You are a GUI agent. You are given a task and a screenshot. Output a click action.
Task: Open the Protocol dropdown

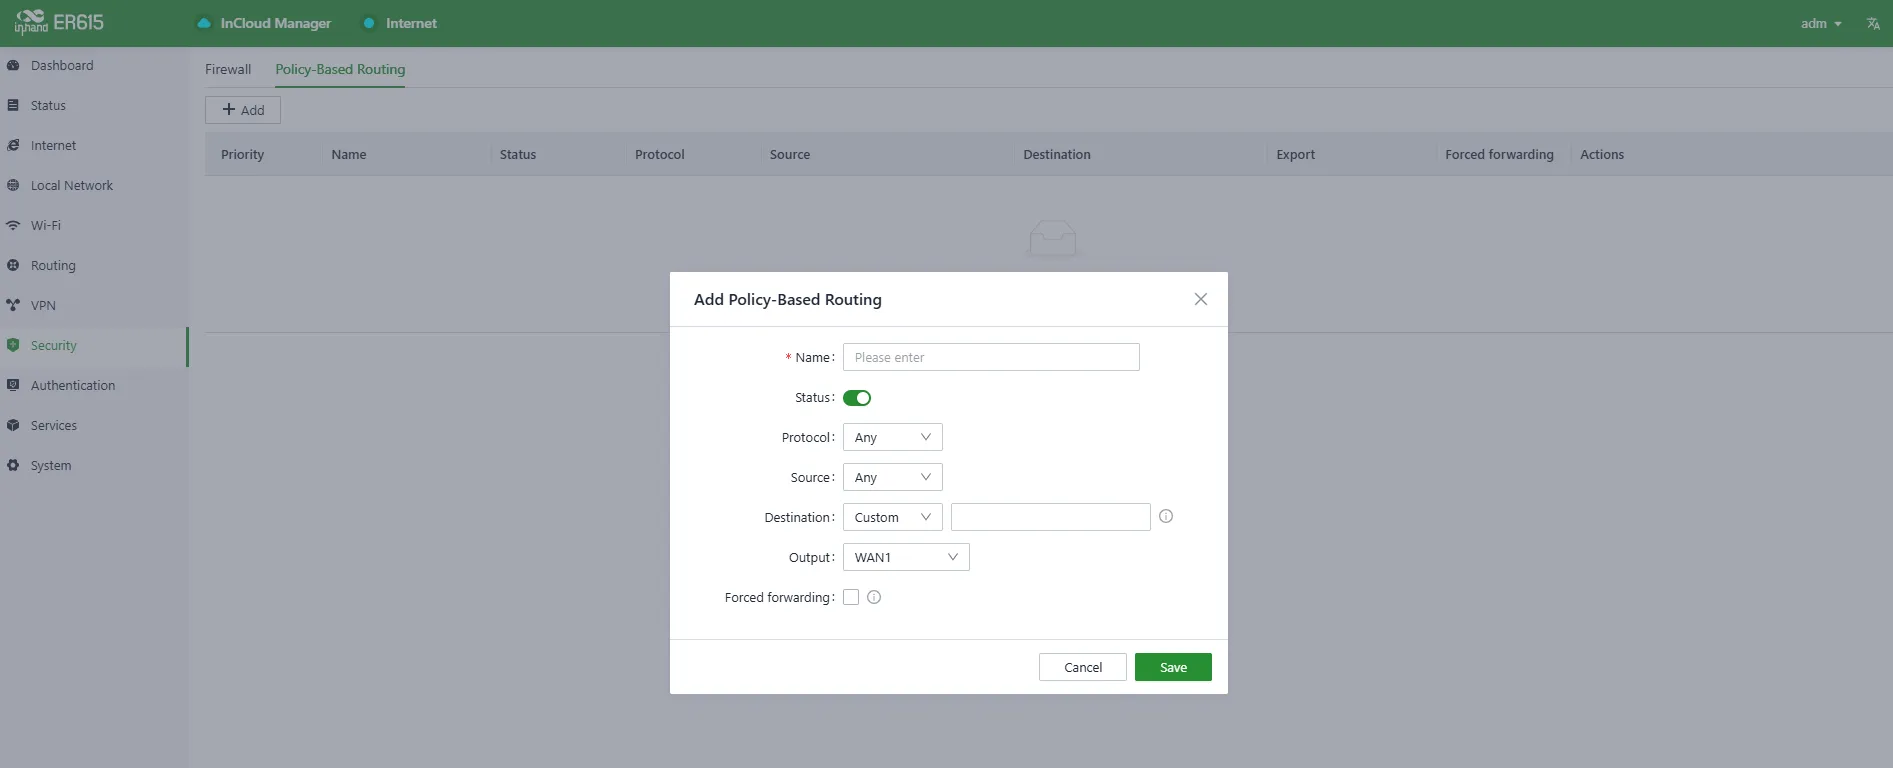(893, 437)
